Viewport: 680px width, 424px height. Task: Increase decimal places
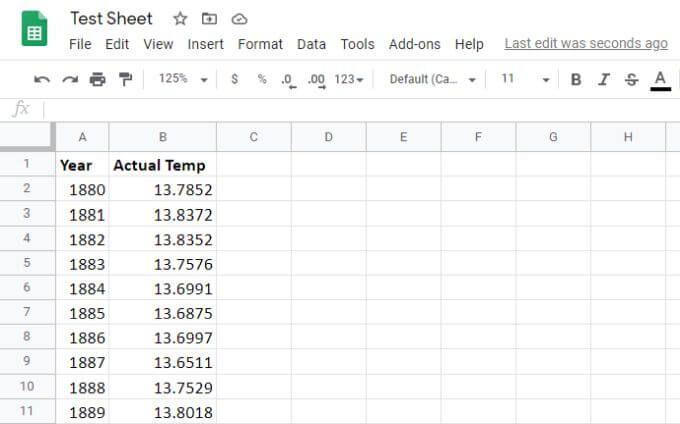[x=317, y=80]
